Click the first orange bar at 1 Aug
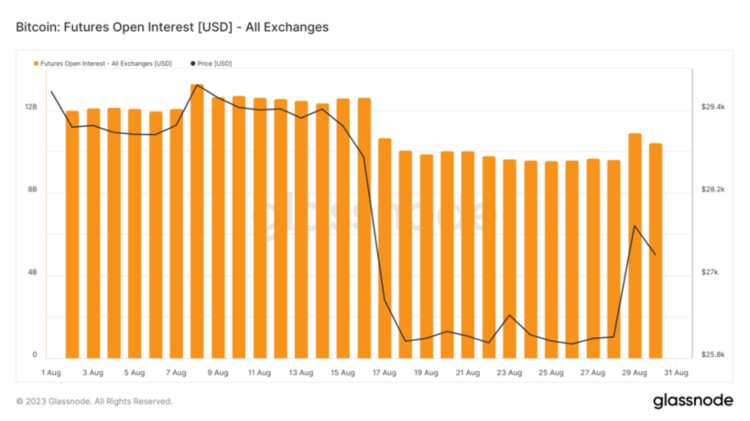750x421 pixels. click(72, 234)
